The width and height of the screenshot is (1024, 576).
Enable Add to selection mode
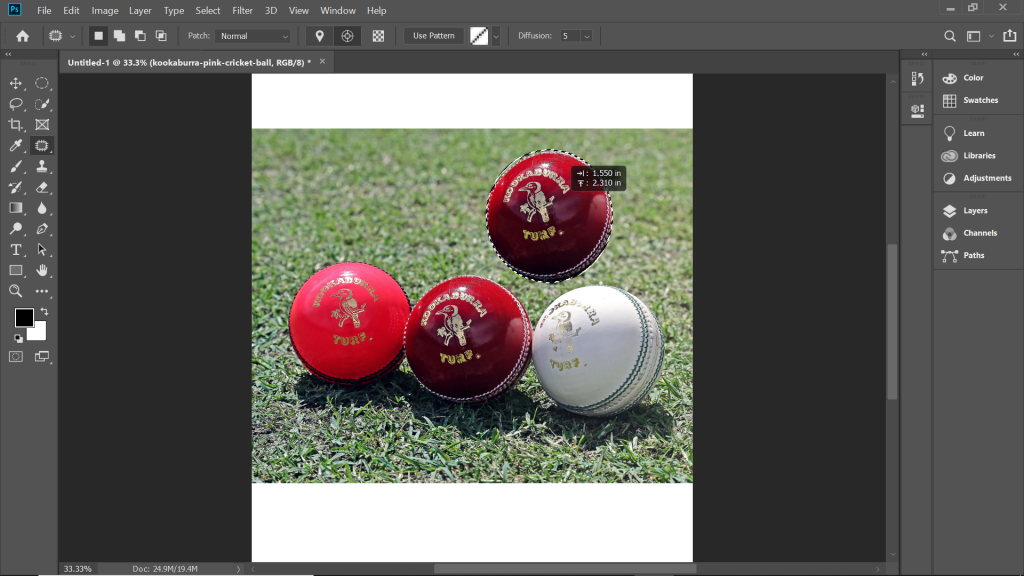[119, 35]
